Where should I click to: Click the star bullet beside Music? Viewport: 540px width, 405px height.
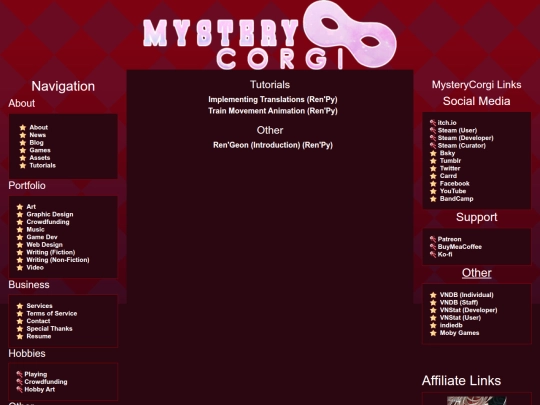[x=20, y=229]
